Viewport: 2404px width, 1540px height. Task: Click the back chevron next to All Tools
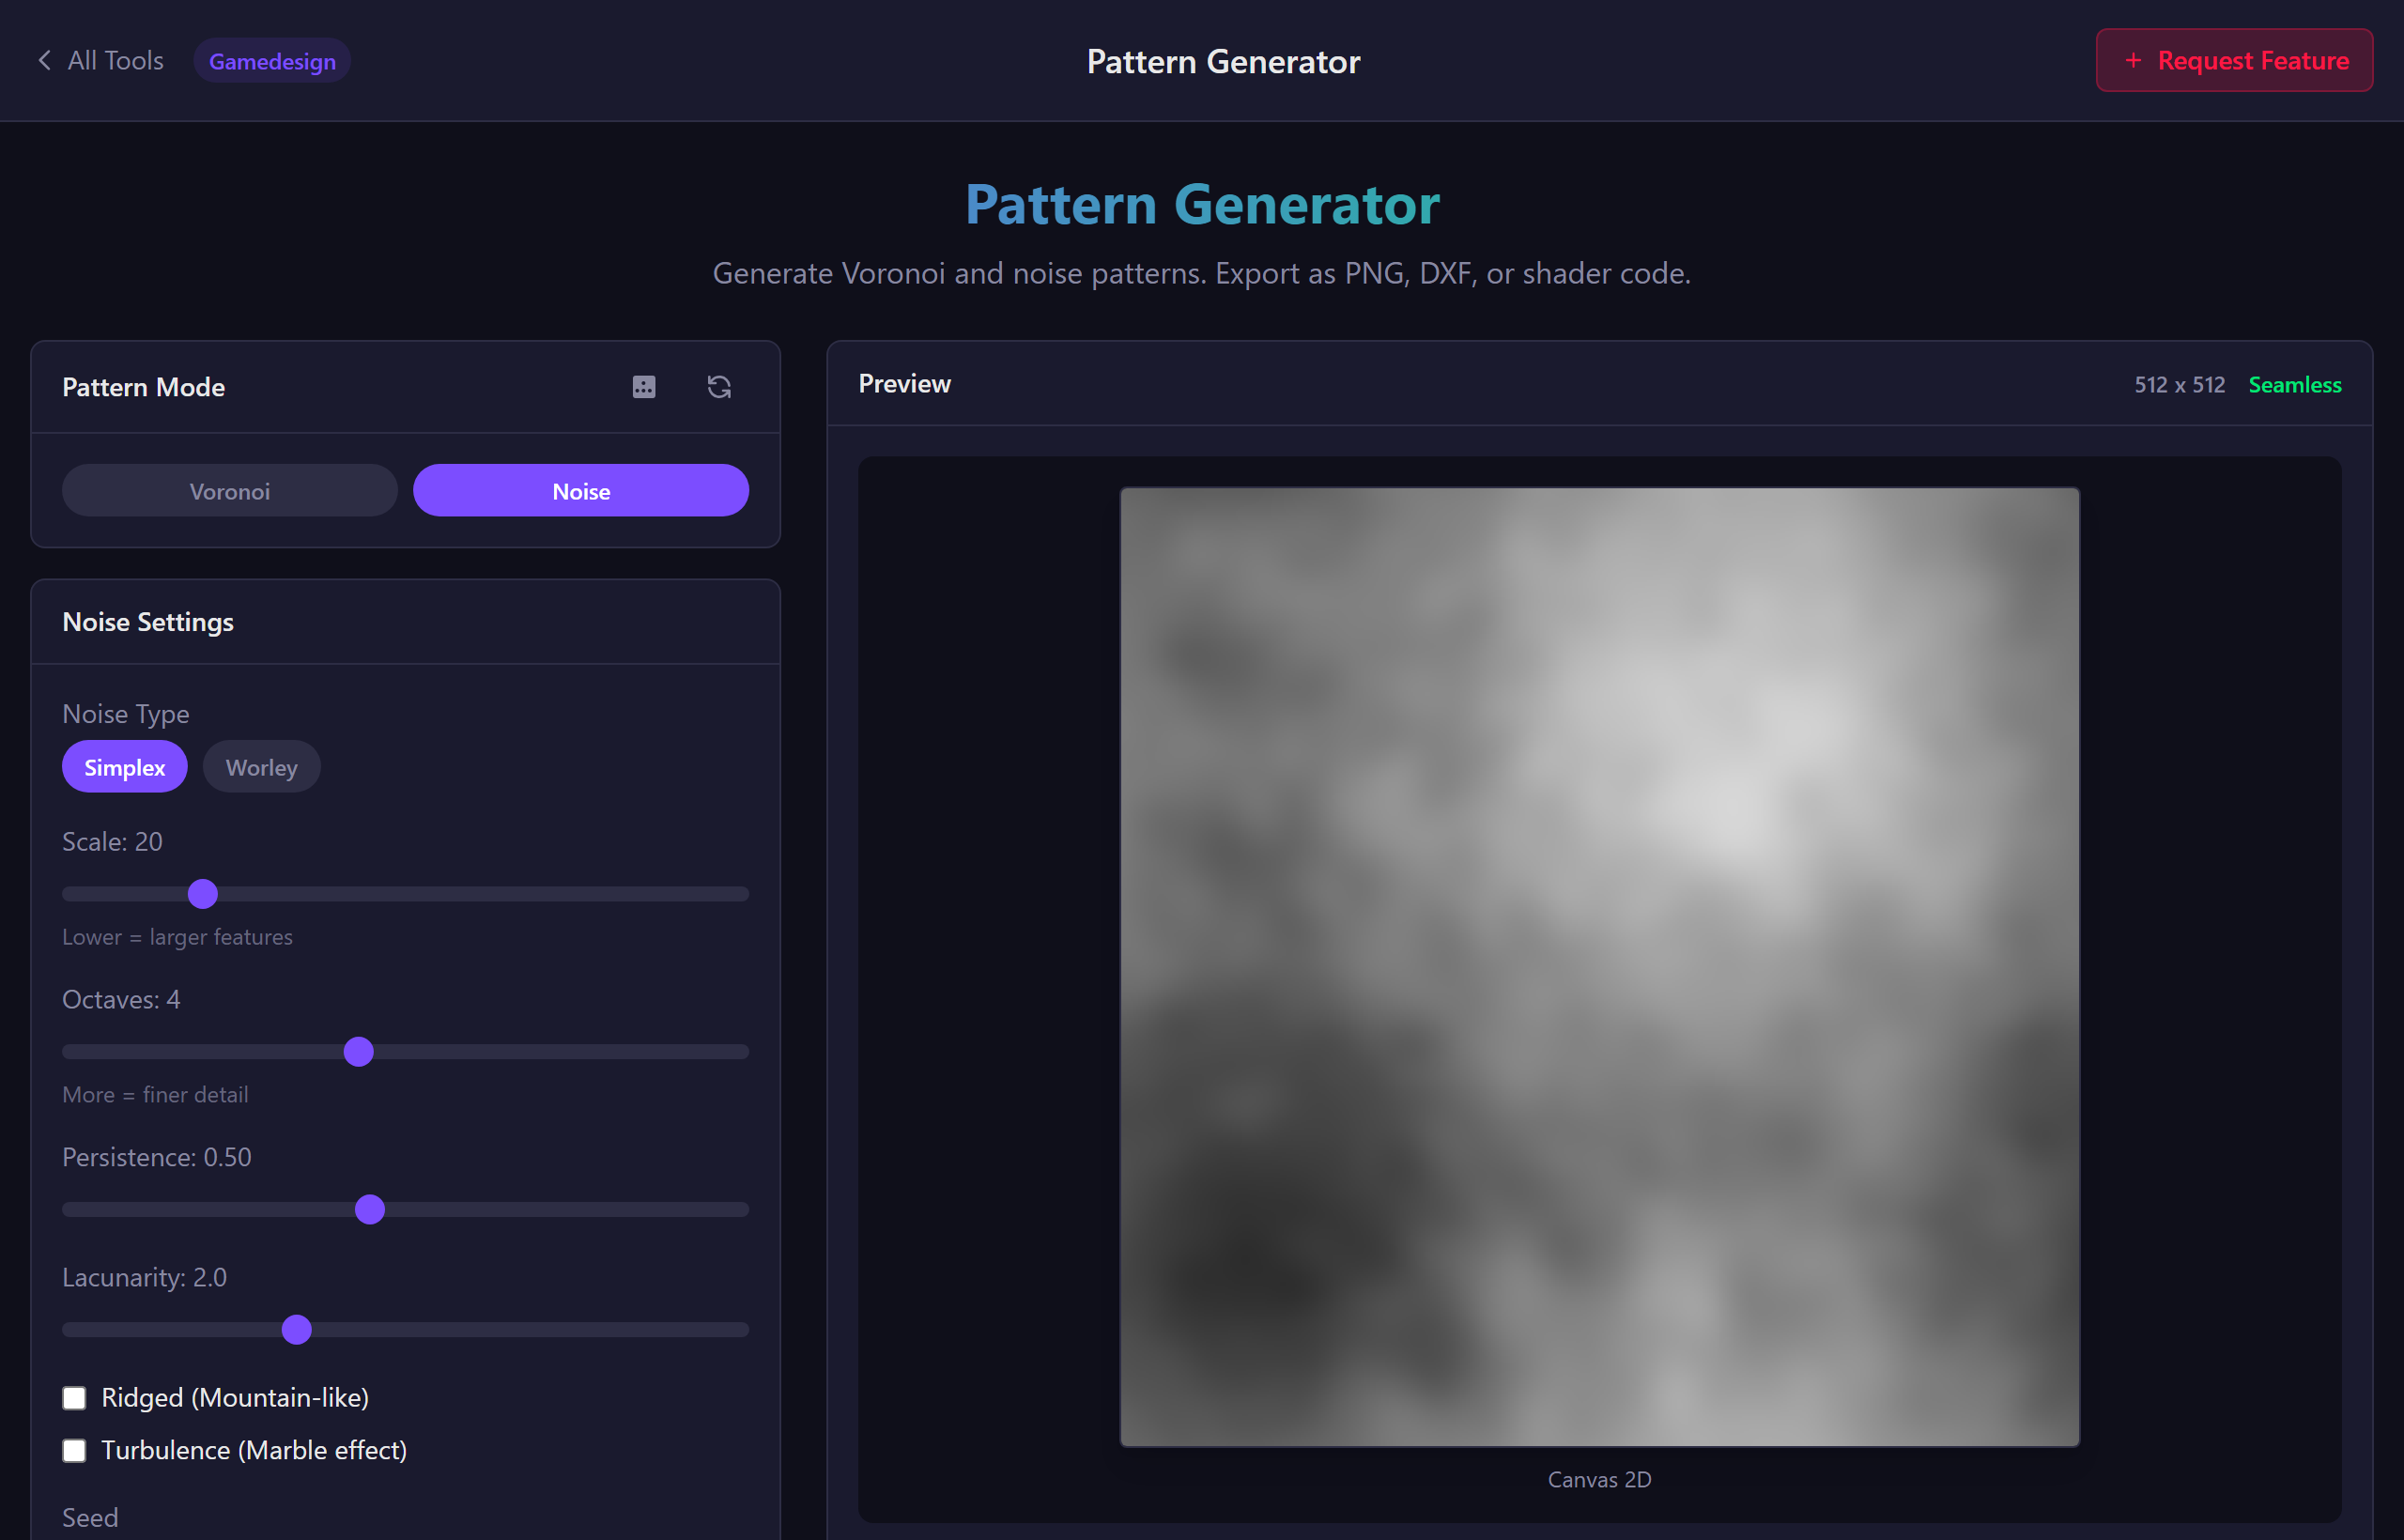(44, 60)
